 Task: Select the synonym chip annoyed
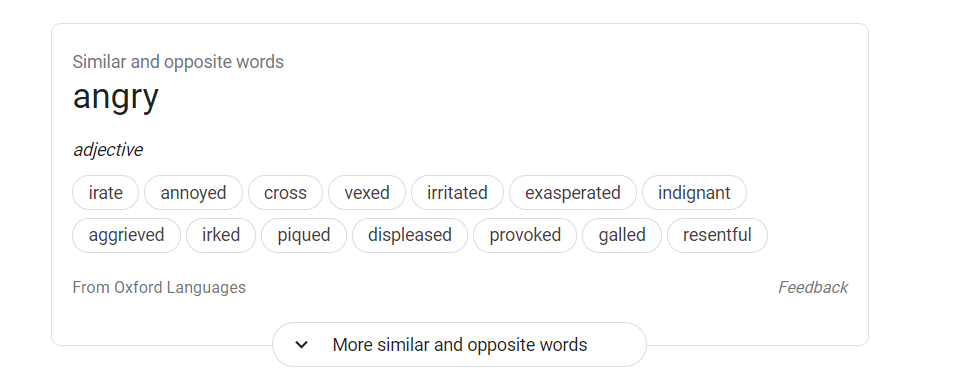tap(194, 192)
